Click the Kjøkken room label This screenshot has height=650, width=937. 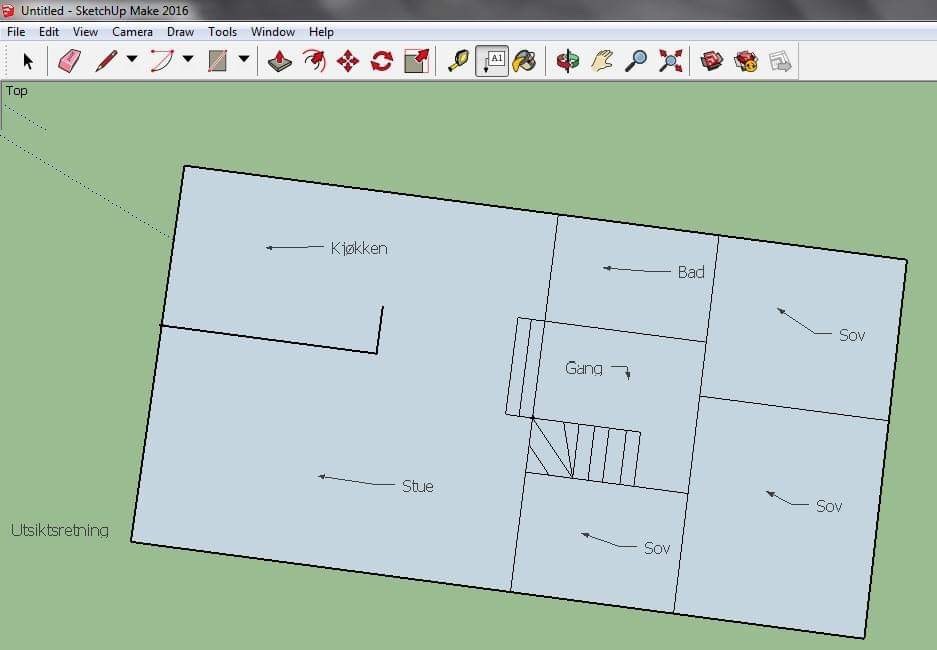[358, 248]
